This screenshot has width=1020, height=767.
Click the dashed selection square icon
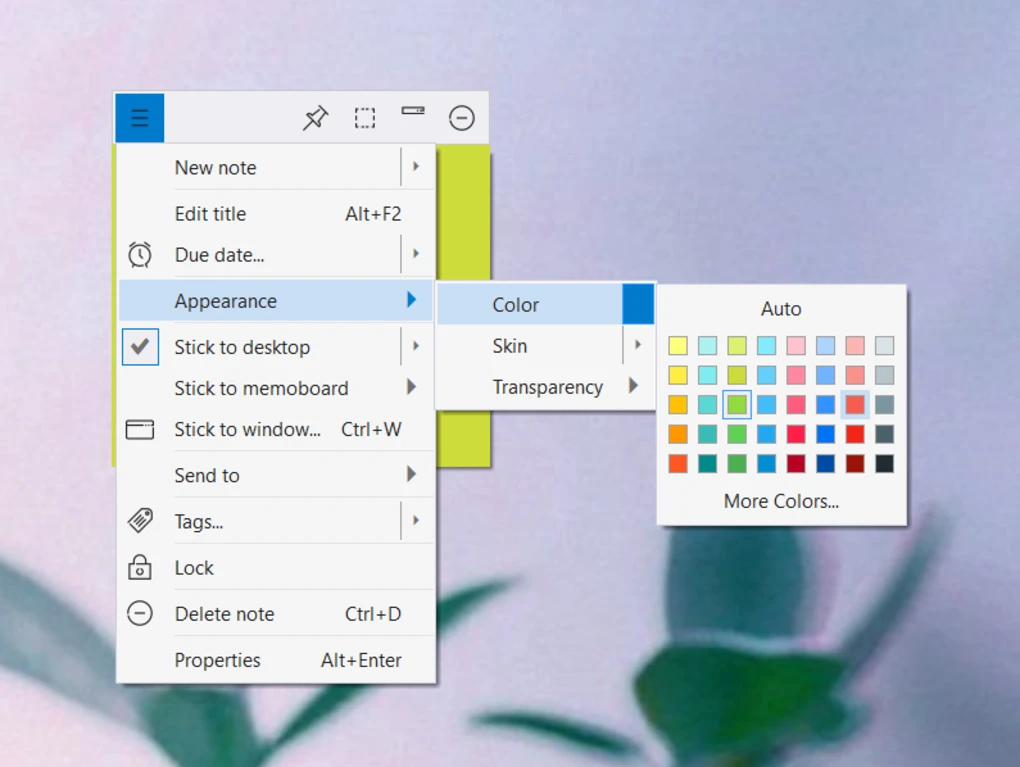(364, 118)
